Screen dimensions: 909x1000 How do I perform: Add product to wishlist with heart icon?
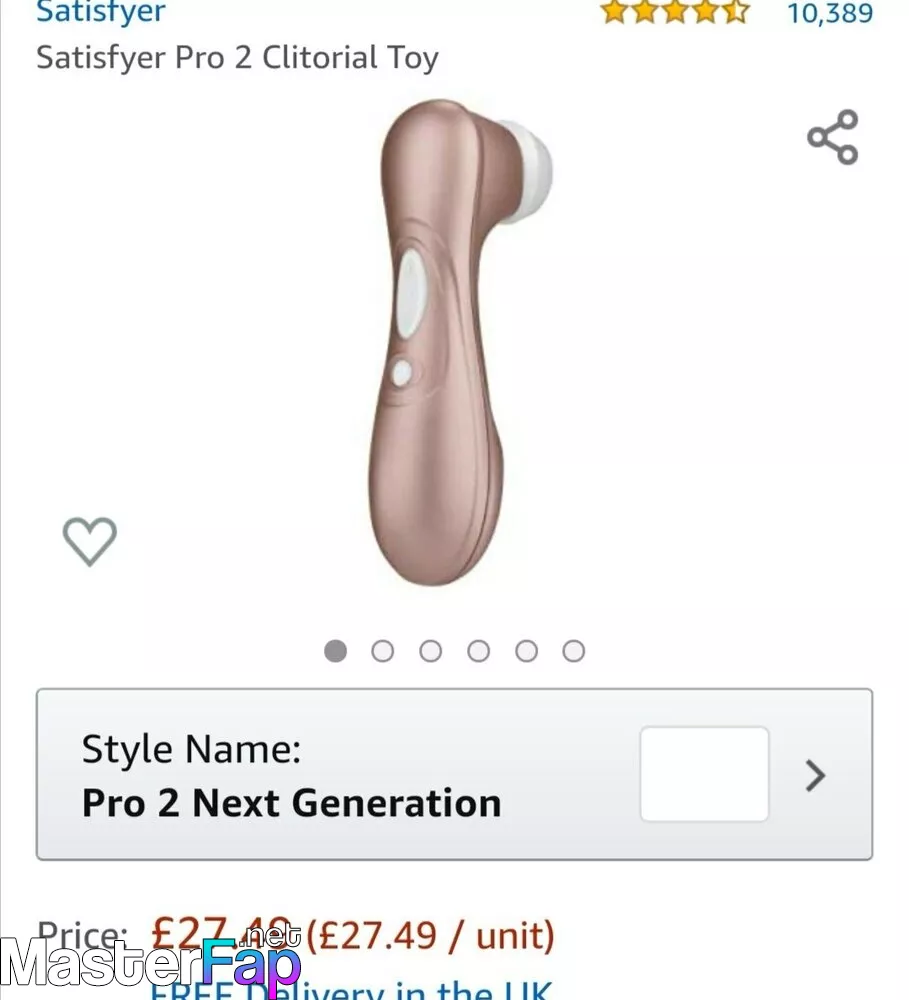tap(90, 542)
